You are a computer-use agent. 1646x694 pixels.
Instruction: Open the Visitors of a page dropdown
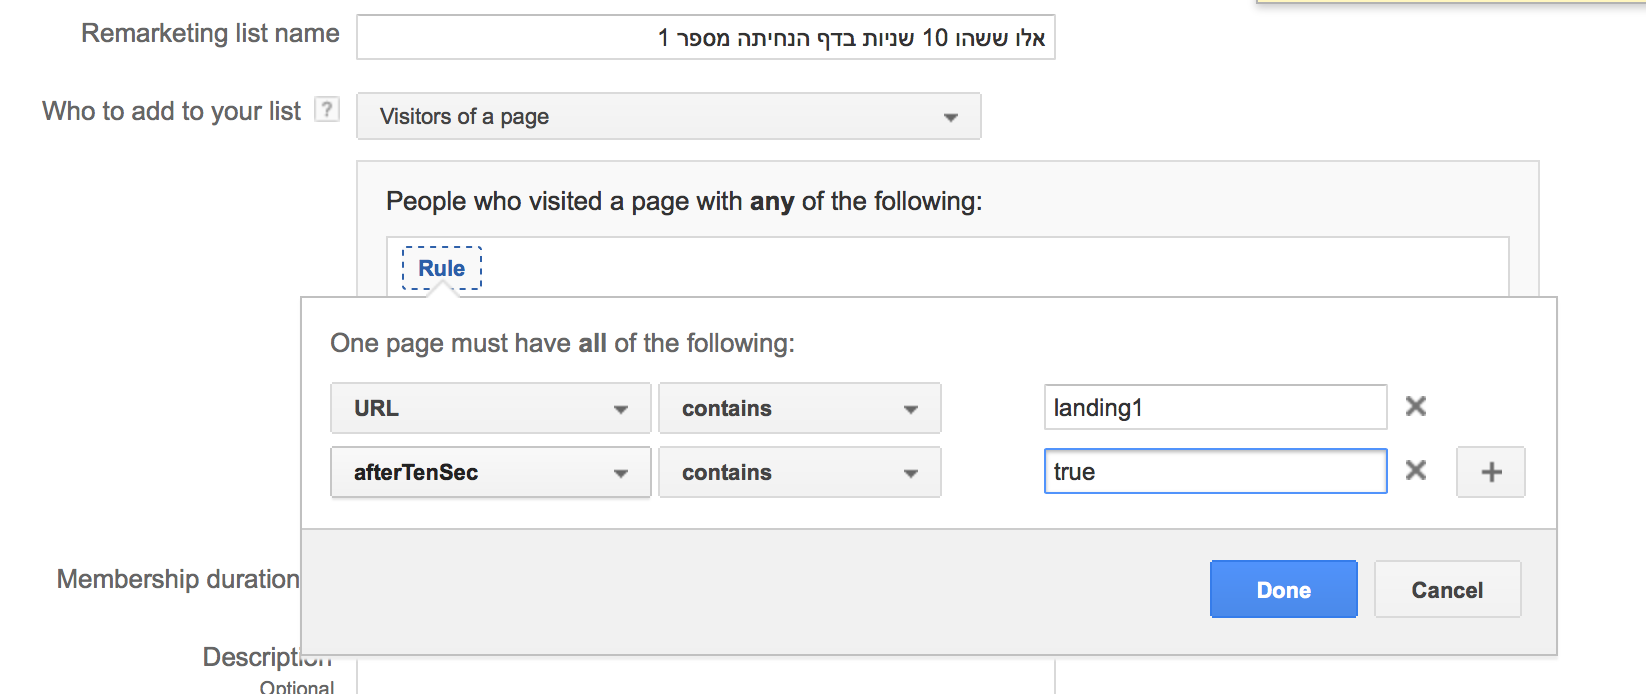pos(669,116)
